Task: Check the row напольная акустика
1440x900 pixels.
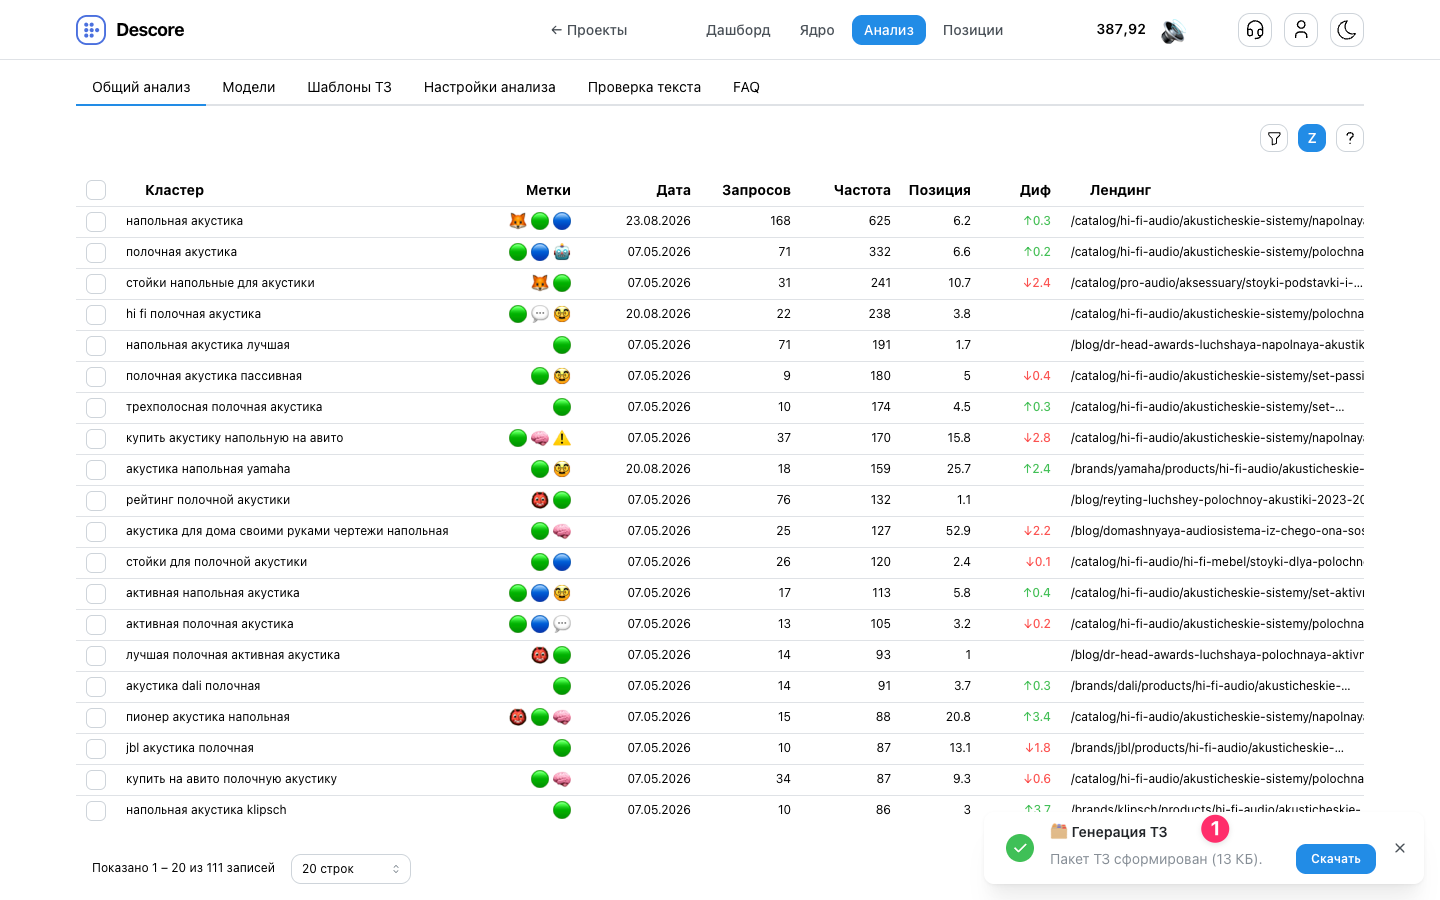Action: [x=96, y=221]
